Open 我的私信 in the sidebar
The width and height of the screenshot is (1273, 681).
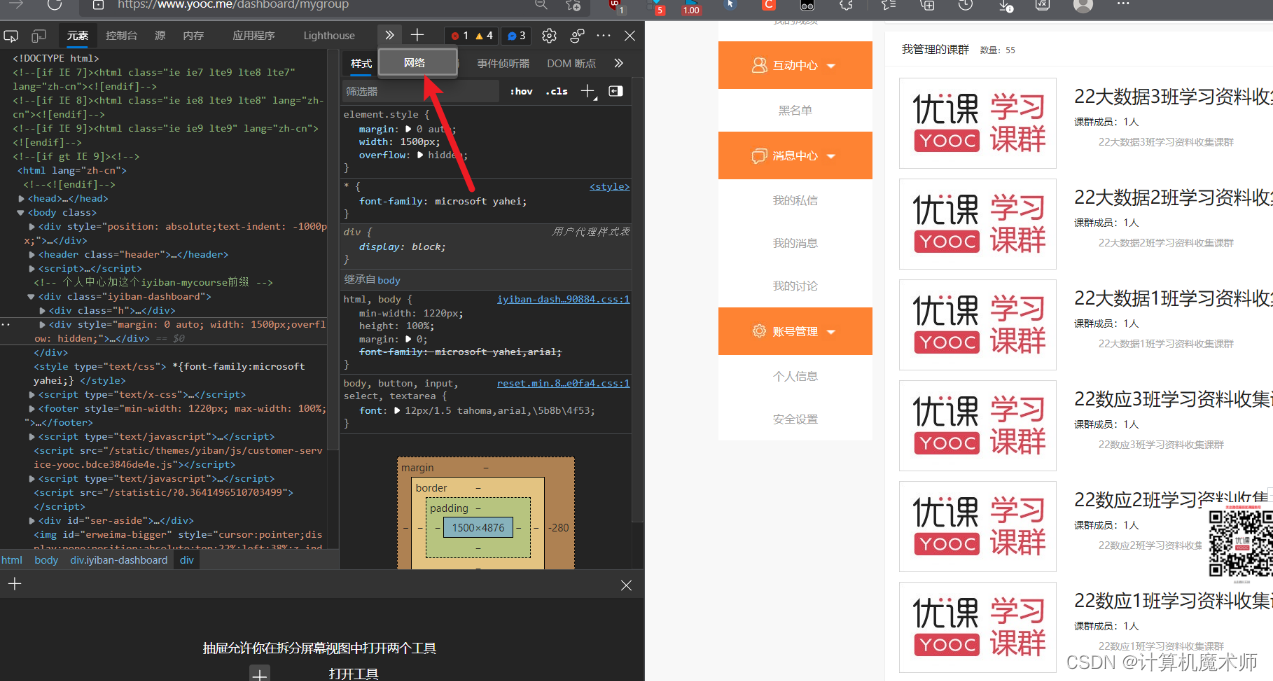[795, 200]
